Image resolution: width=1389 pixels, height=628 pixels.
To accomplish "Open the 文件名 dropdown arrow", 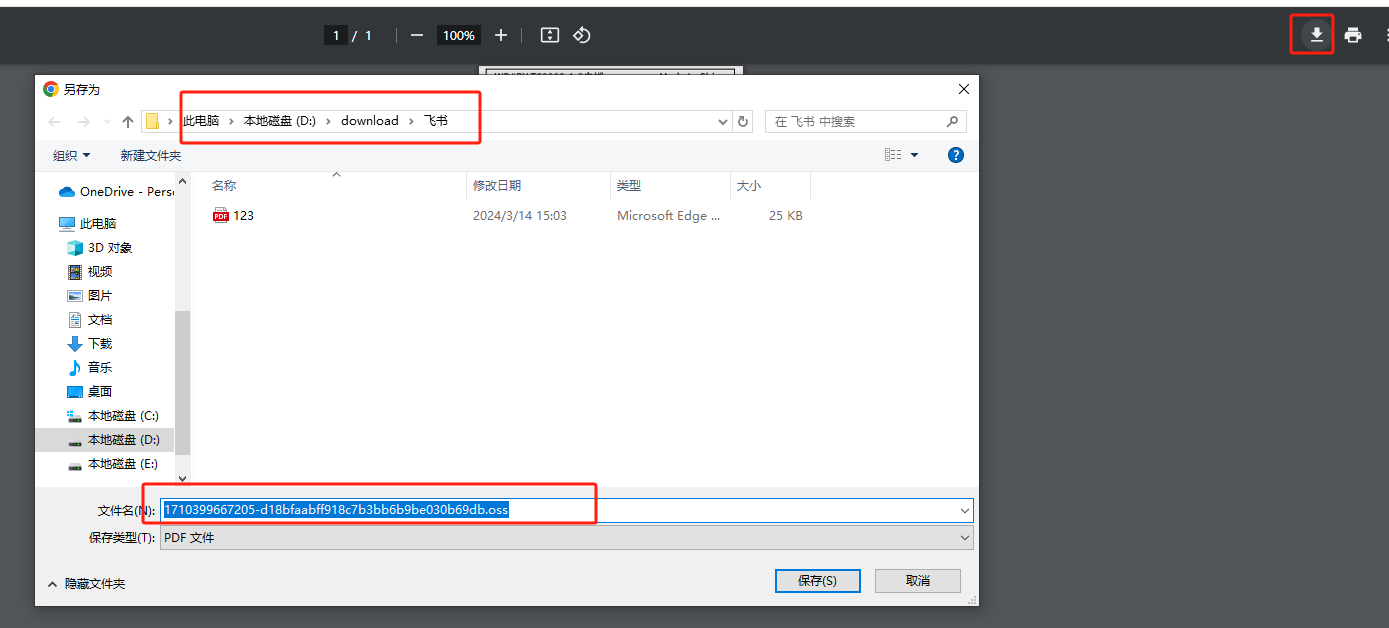I will pyautogui.click(x=964, y=510).
